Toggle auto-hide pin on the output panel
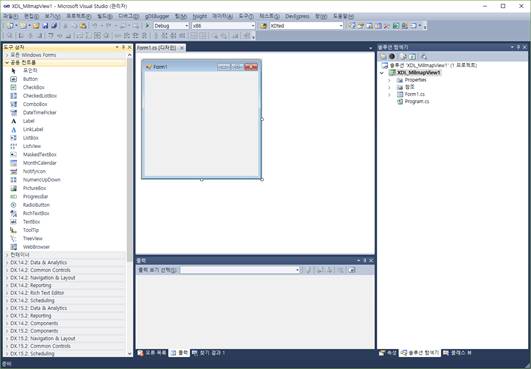The height and width of the screenshot is (369, 531). pyautogui.click(x=365, y=260)
